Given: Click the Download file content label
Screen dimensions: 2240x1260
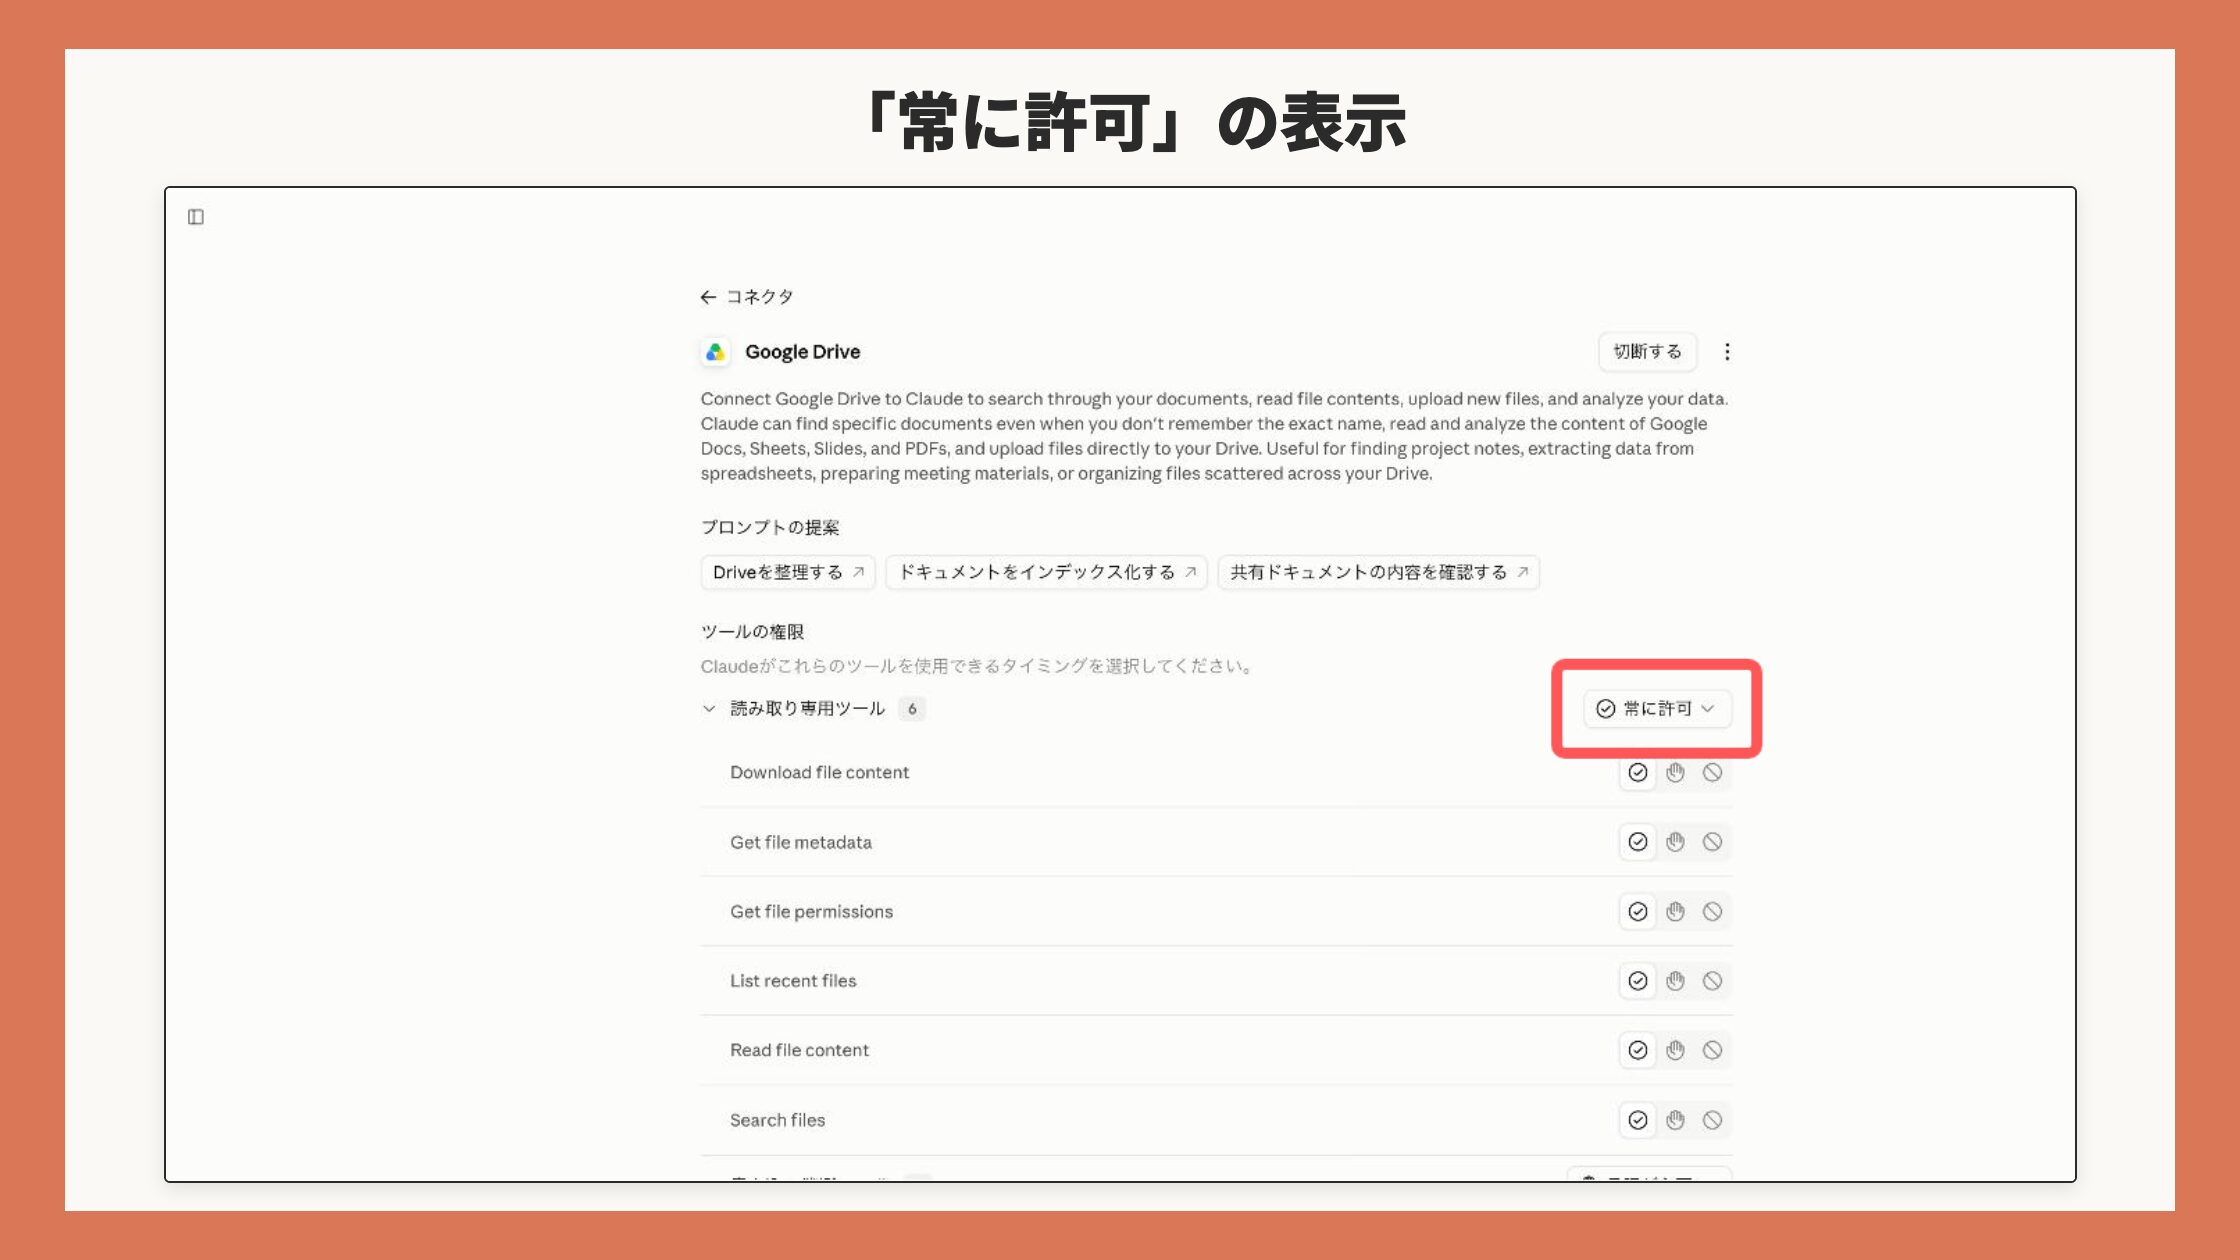Looking at the screenshot, I should point(819,773).
